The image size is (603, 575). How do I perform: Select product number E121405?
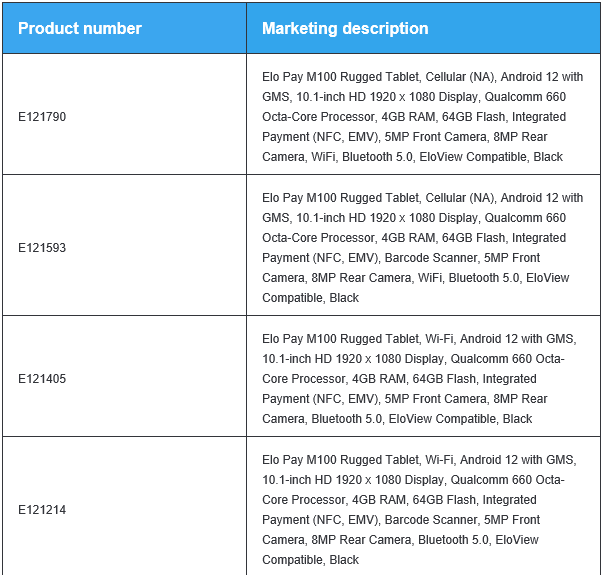click(42, 379)
